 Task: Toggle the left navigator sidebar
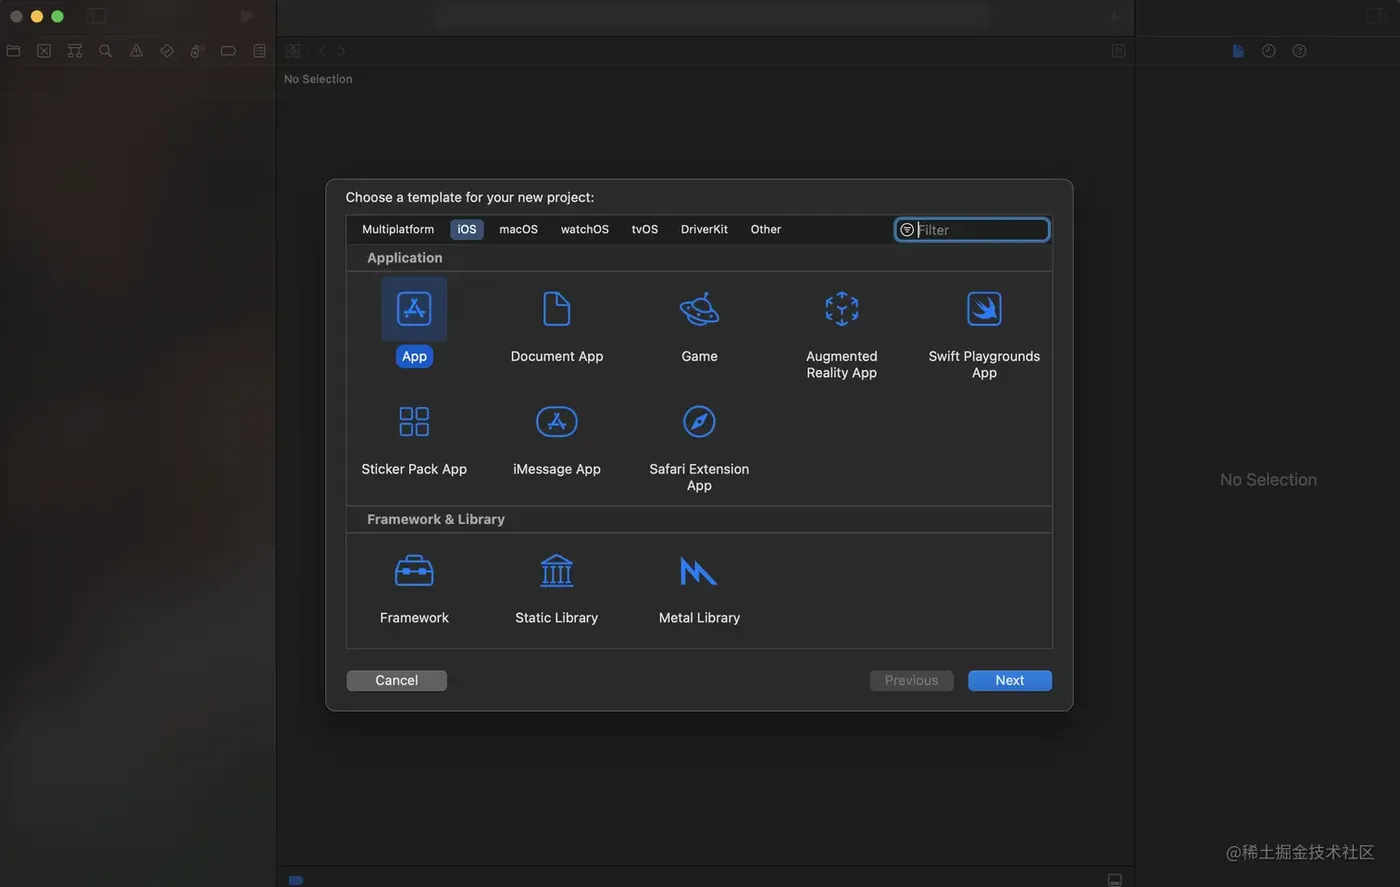96,16
